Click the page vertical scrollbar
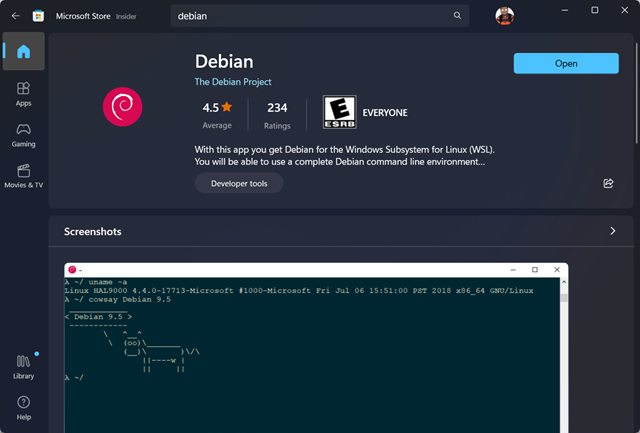Image resolution: width=640 pixels, height=433 pixels. (x=636, y=93)
